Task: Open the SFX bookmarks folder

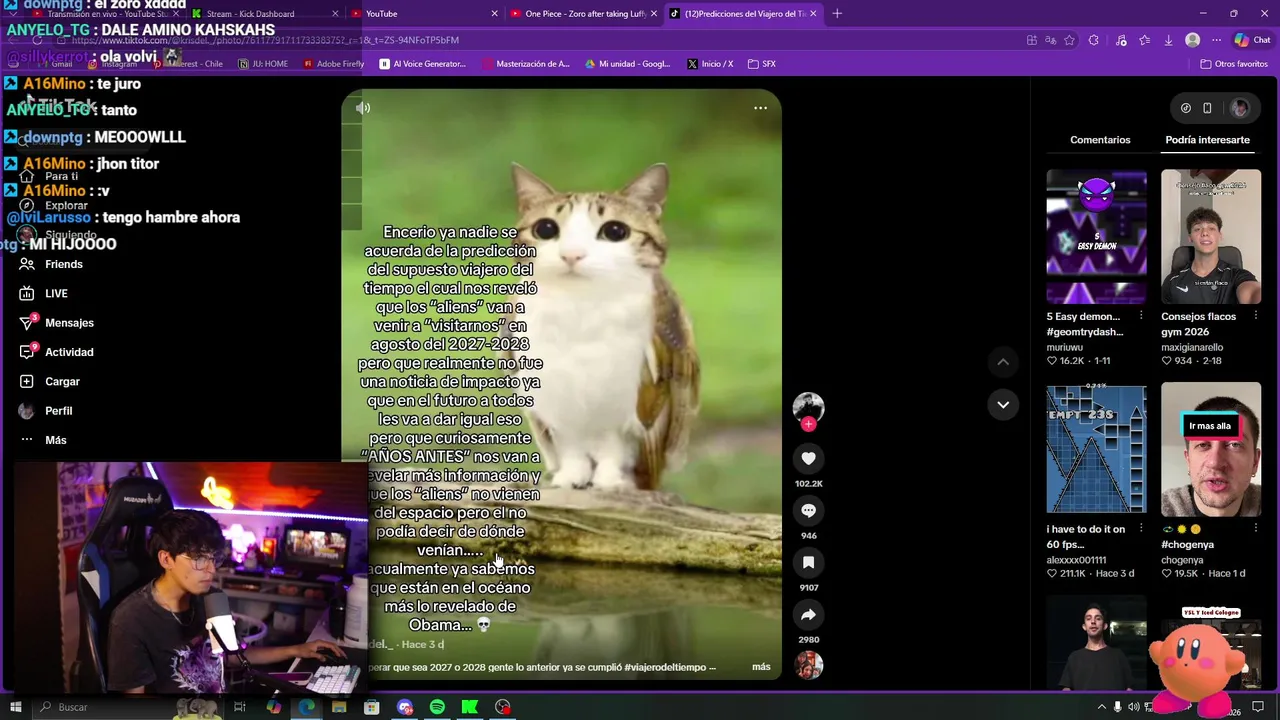Action: pos(762,64)
